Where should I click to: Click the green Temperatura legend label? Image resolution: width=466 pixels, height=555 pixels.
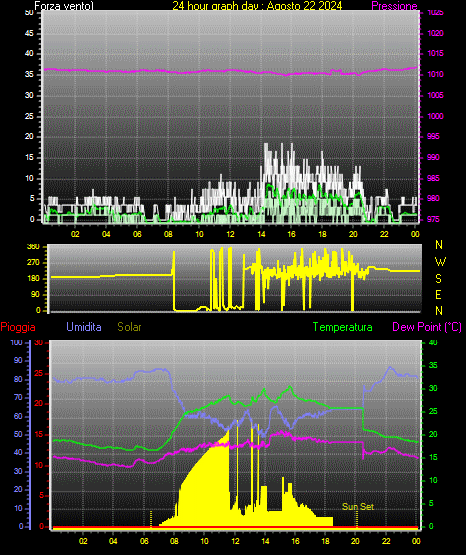(343, 327)
